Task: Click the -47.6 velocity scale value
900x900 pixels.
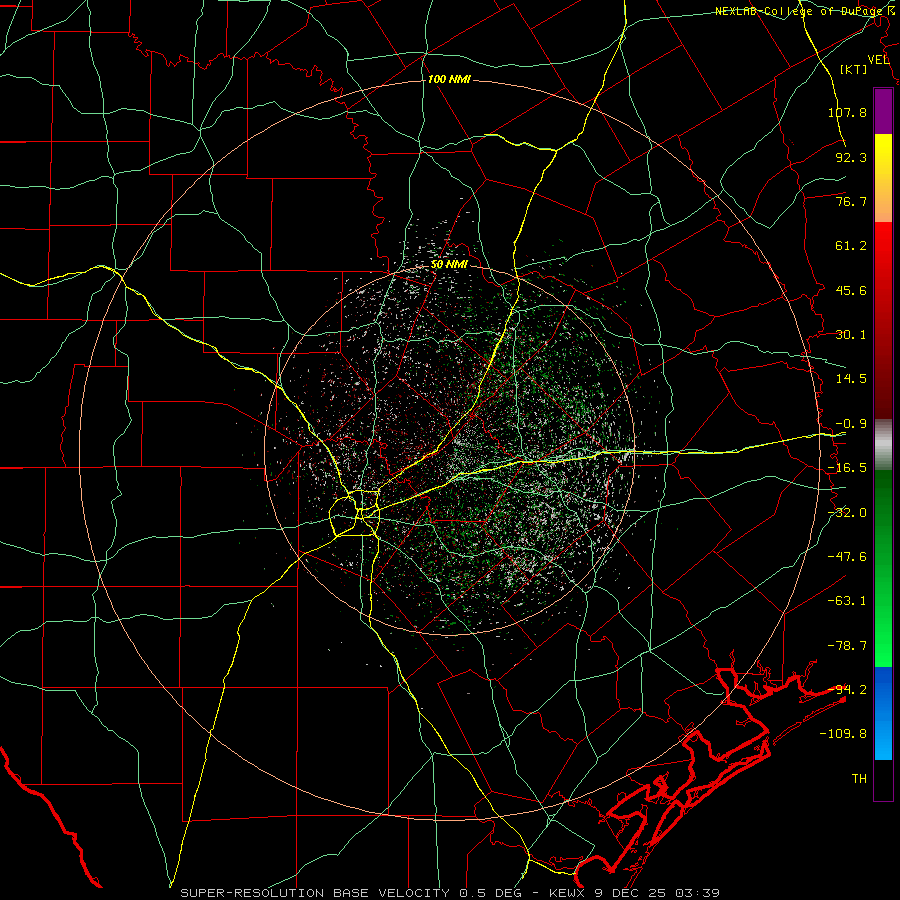Action: pyautogui.click(x=847, y=557)
